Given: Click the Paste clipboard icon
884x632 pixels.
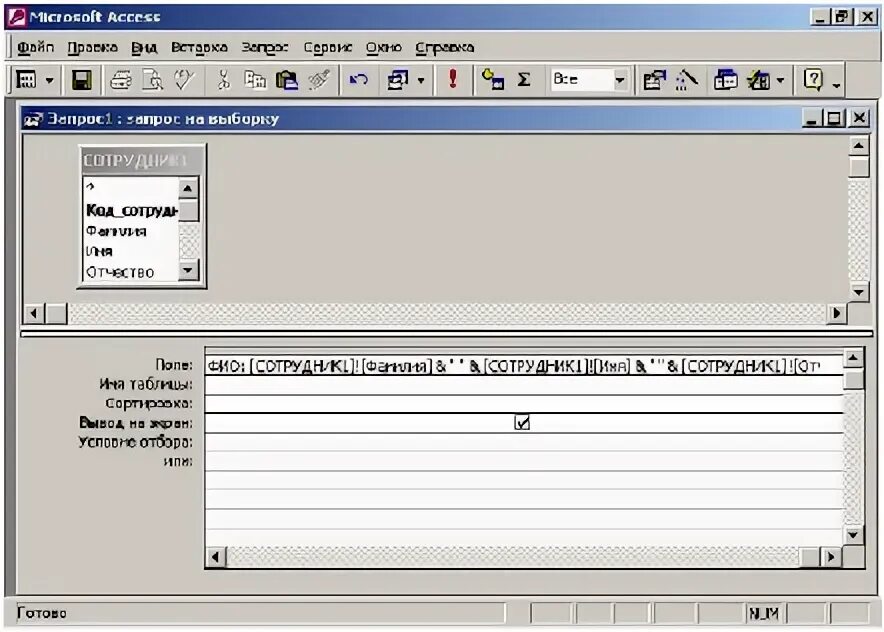Looking at the screenshot, I should [286, 80].
